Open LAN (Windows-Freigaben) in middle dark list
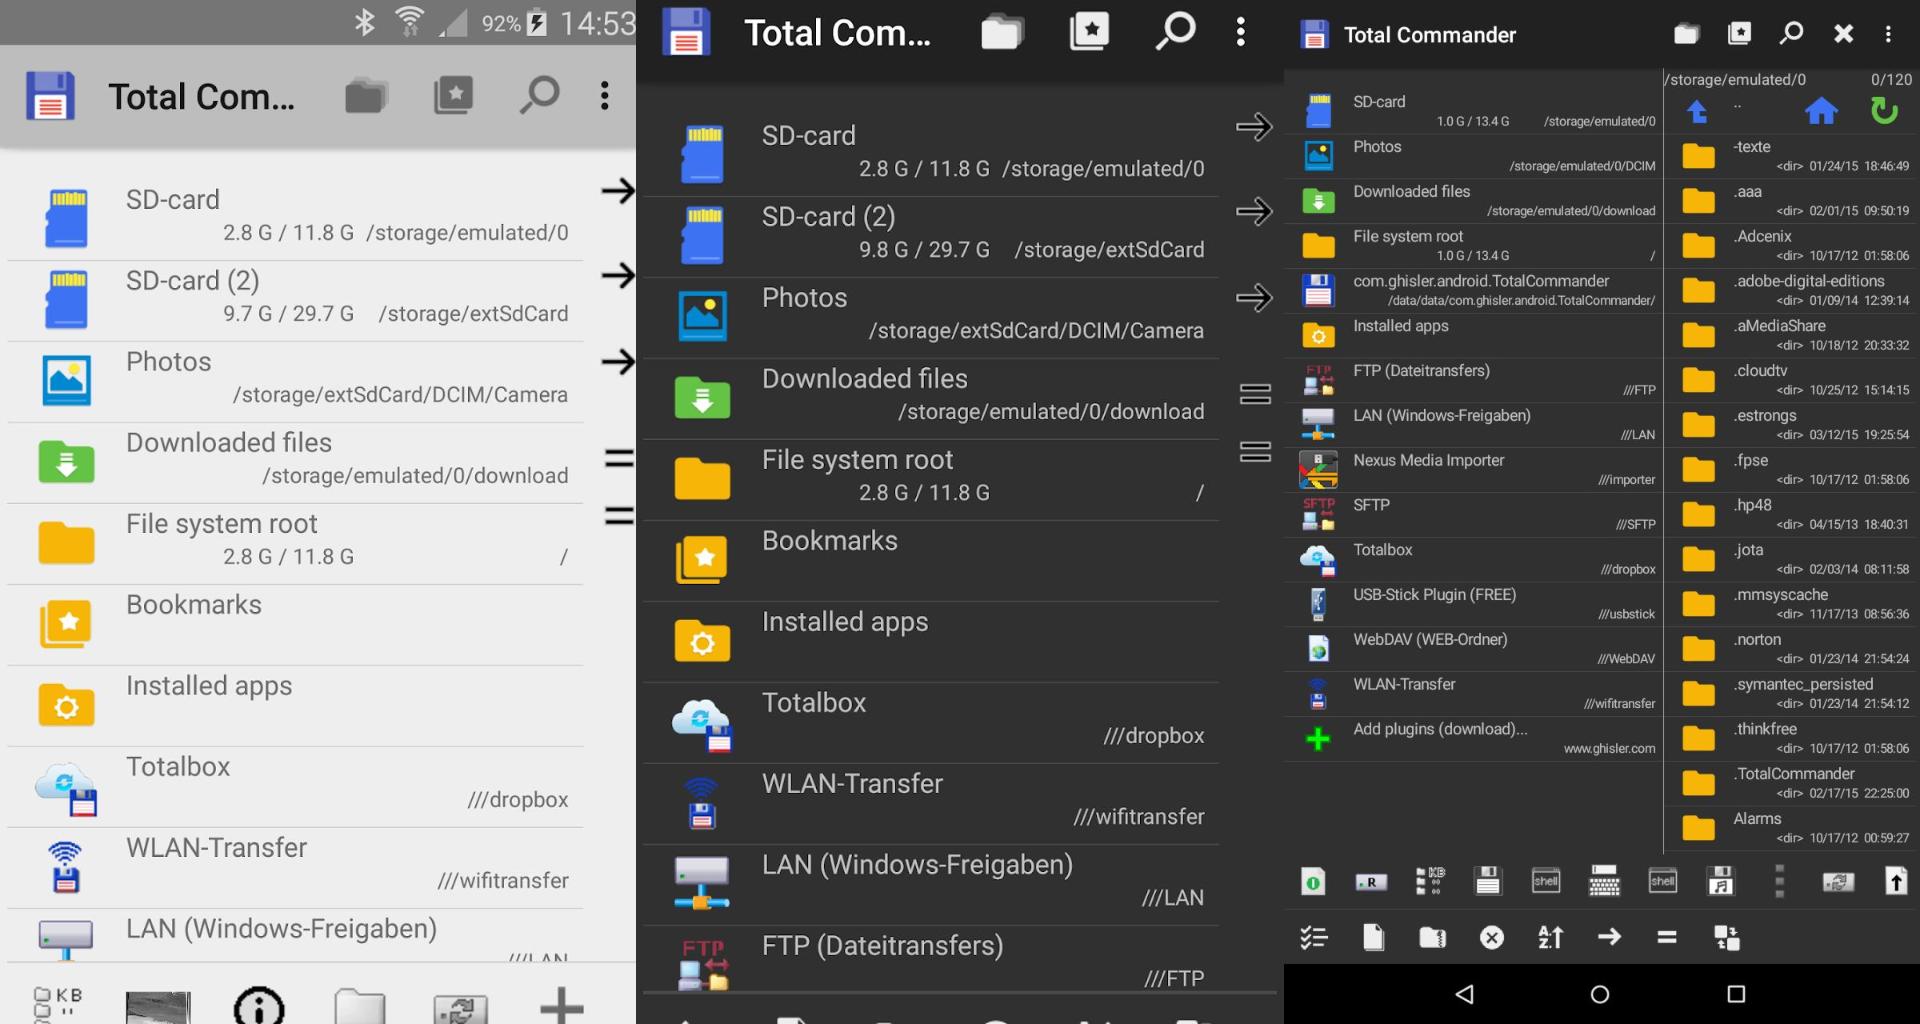The width and height of the screenshot is (1920, 1024). click(930, 883)
